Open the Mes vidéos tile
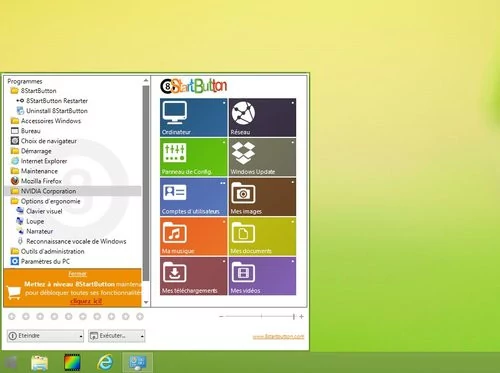Image resolution: width=500 pixels, height=373 pixels. coord(262,276)
